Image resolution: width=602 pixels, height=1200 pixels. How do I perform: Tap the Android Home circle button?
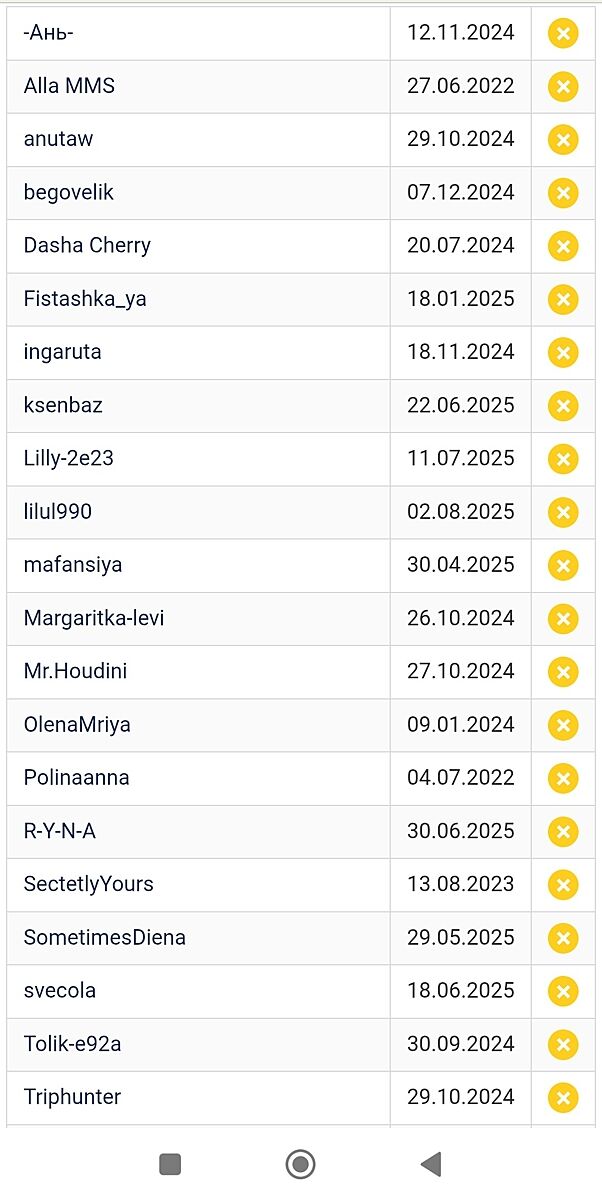coord(300,1164)
